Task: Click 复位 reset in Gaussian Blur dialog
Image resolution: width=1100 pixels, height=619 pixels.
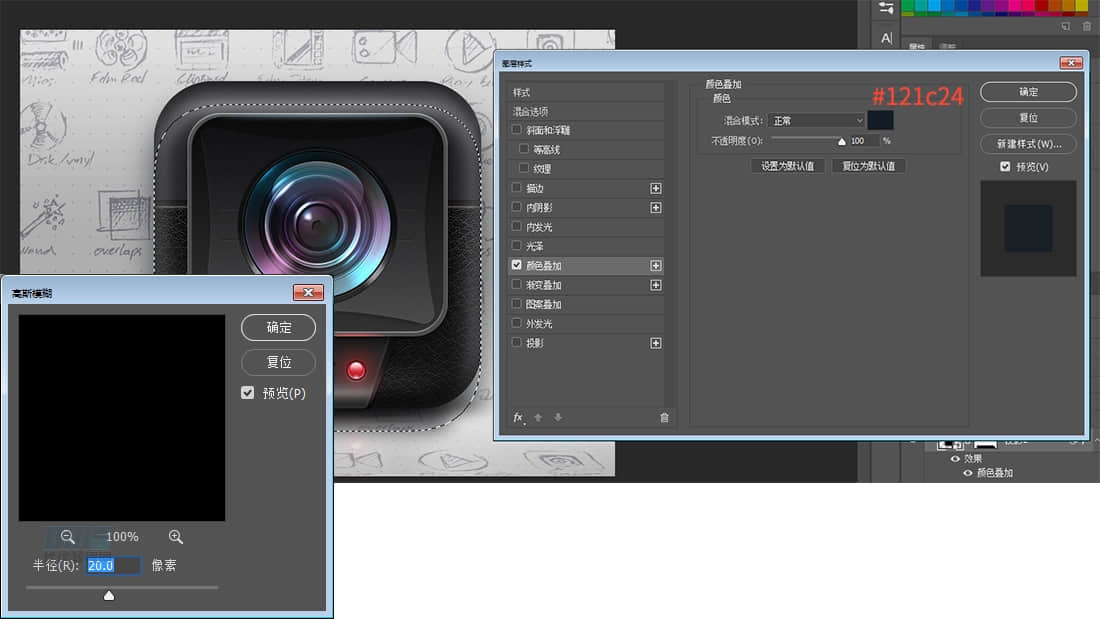Action: [279, 362]
